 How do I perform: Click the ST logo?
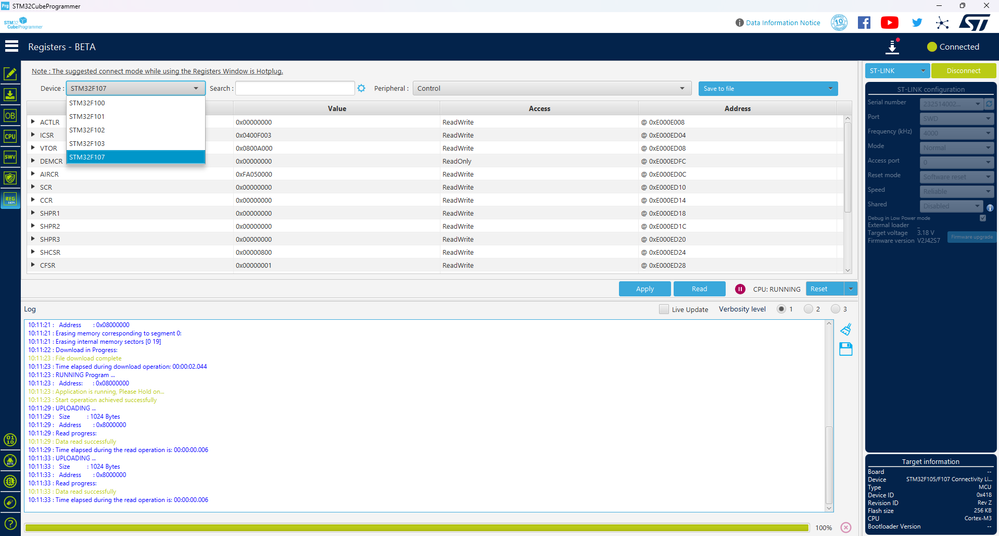(x=975, y=22)
